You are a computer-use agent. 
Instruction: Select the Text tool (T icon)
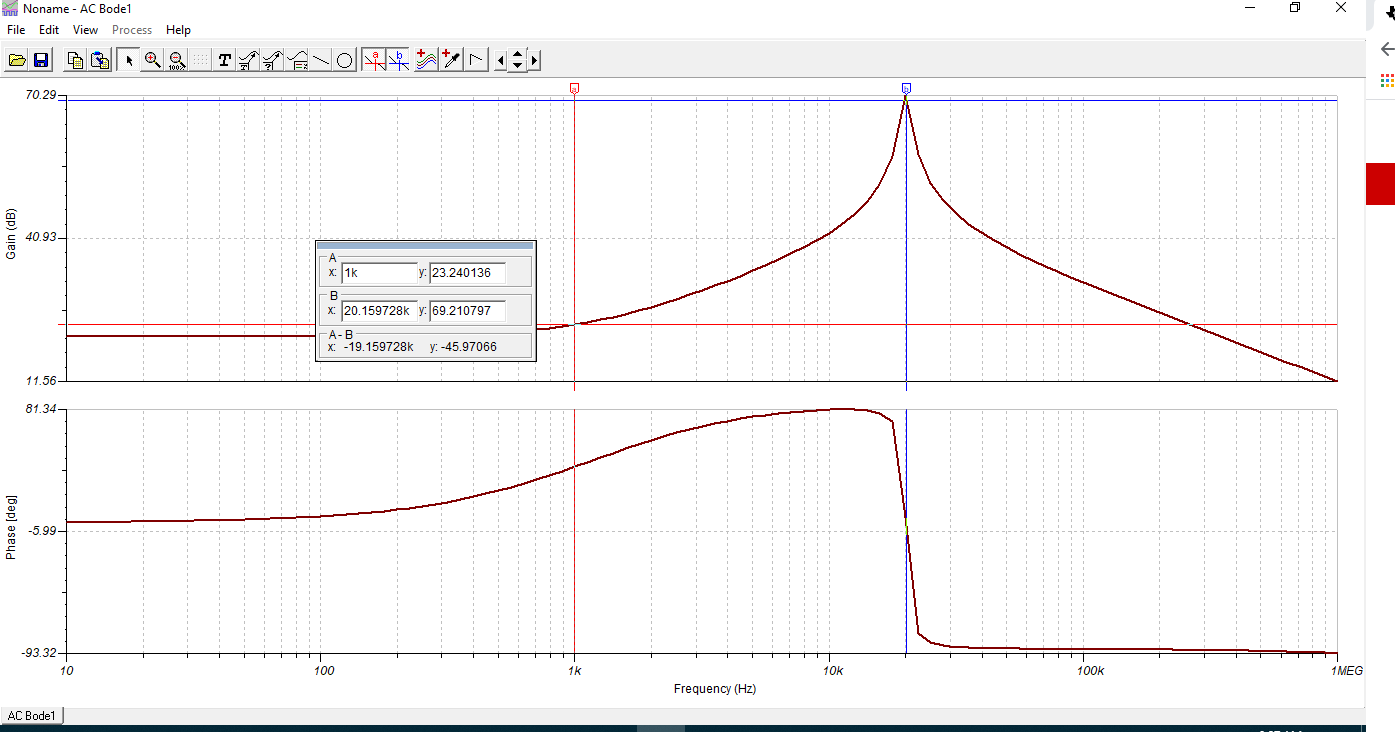pyautogui.click(x=224, y=60)
